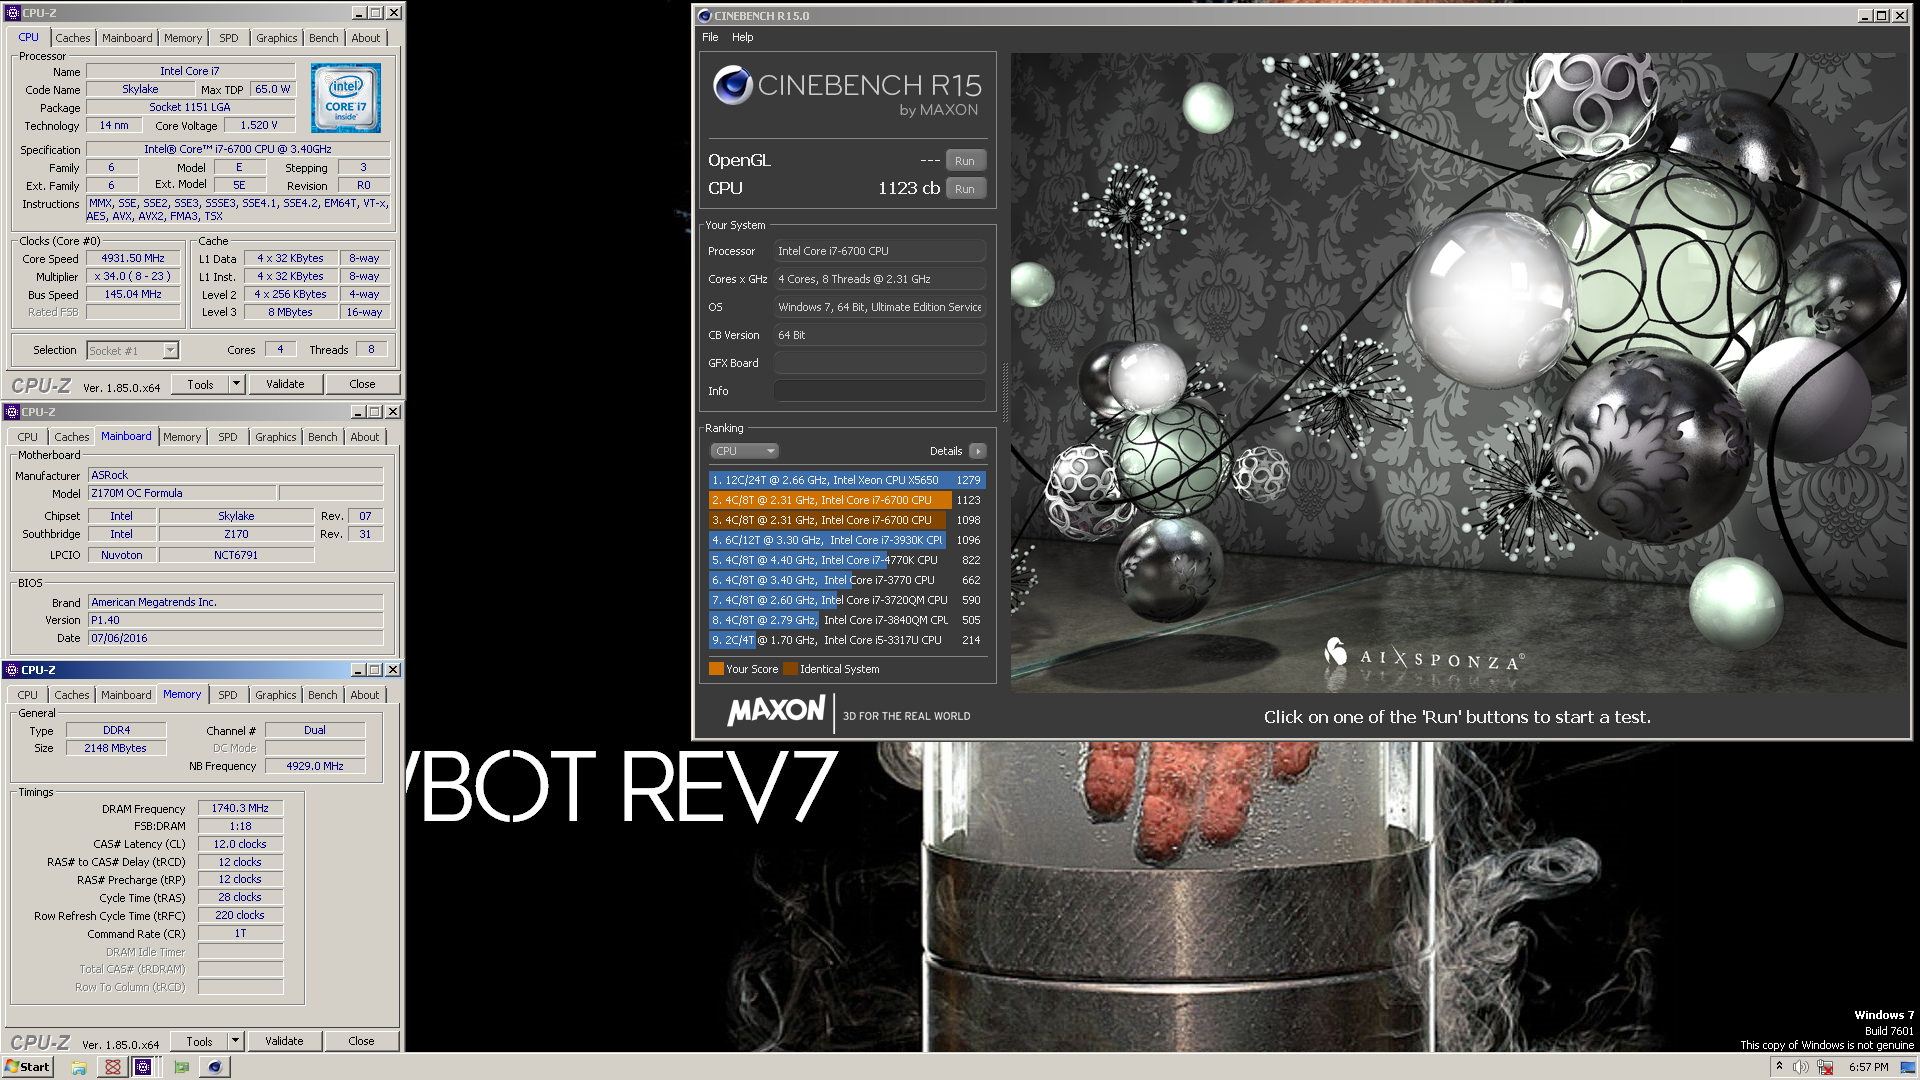Open Bench tab in top CPU-Z window

coord(323,38)
